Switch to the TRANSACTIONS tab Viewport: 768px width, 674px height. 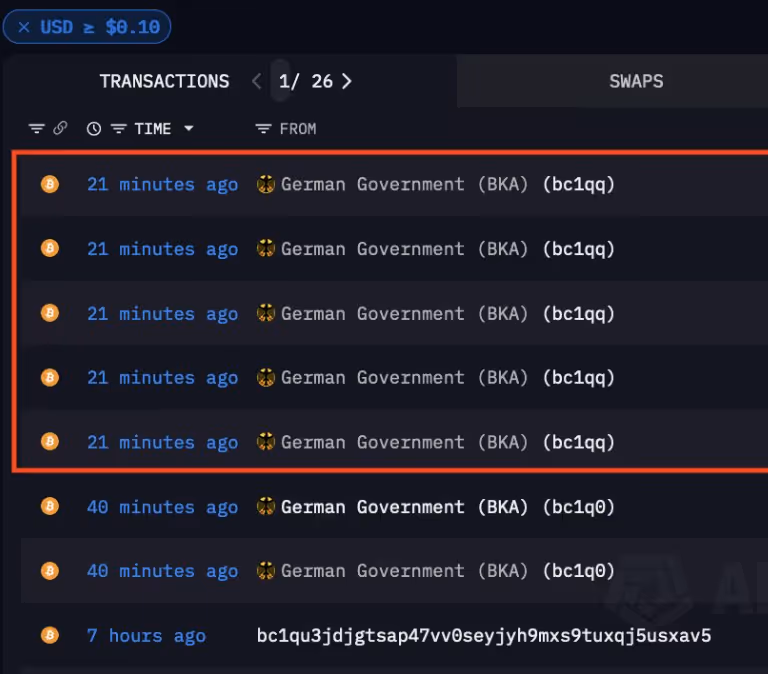click(x=164, y=81)
